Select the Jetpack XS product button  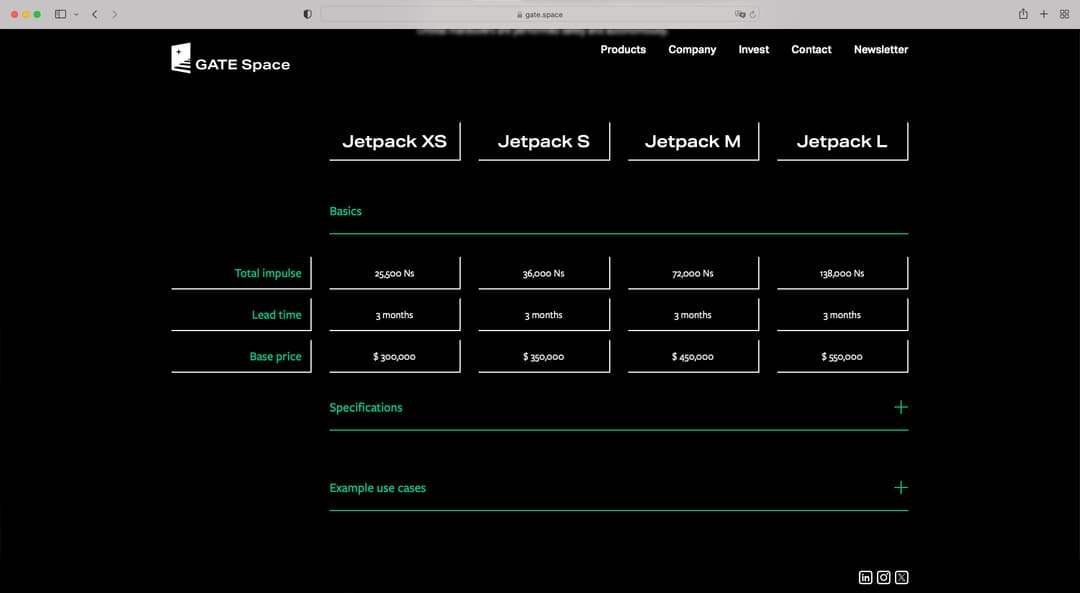pyautogui.click(x=394, y=141)
